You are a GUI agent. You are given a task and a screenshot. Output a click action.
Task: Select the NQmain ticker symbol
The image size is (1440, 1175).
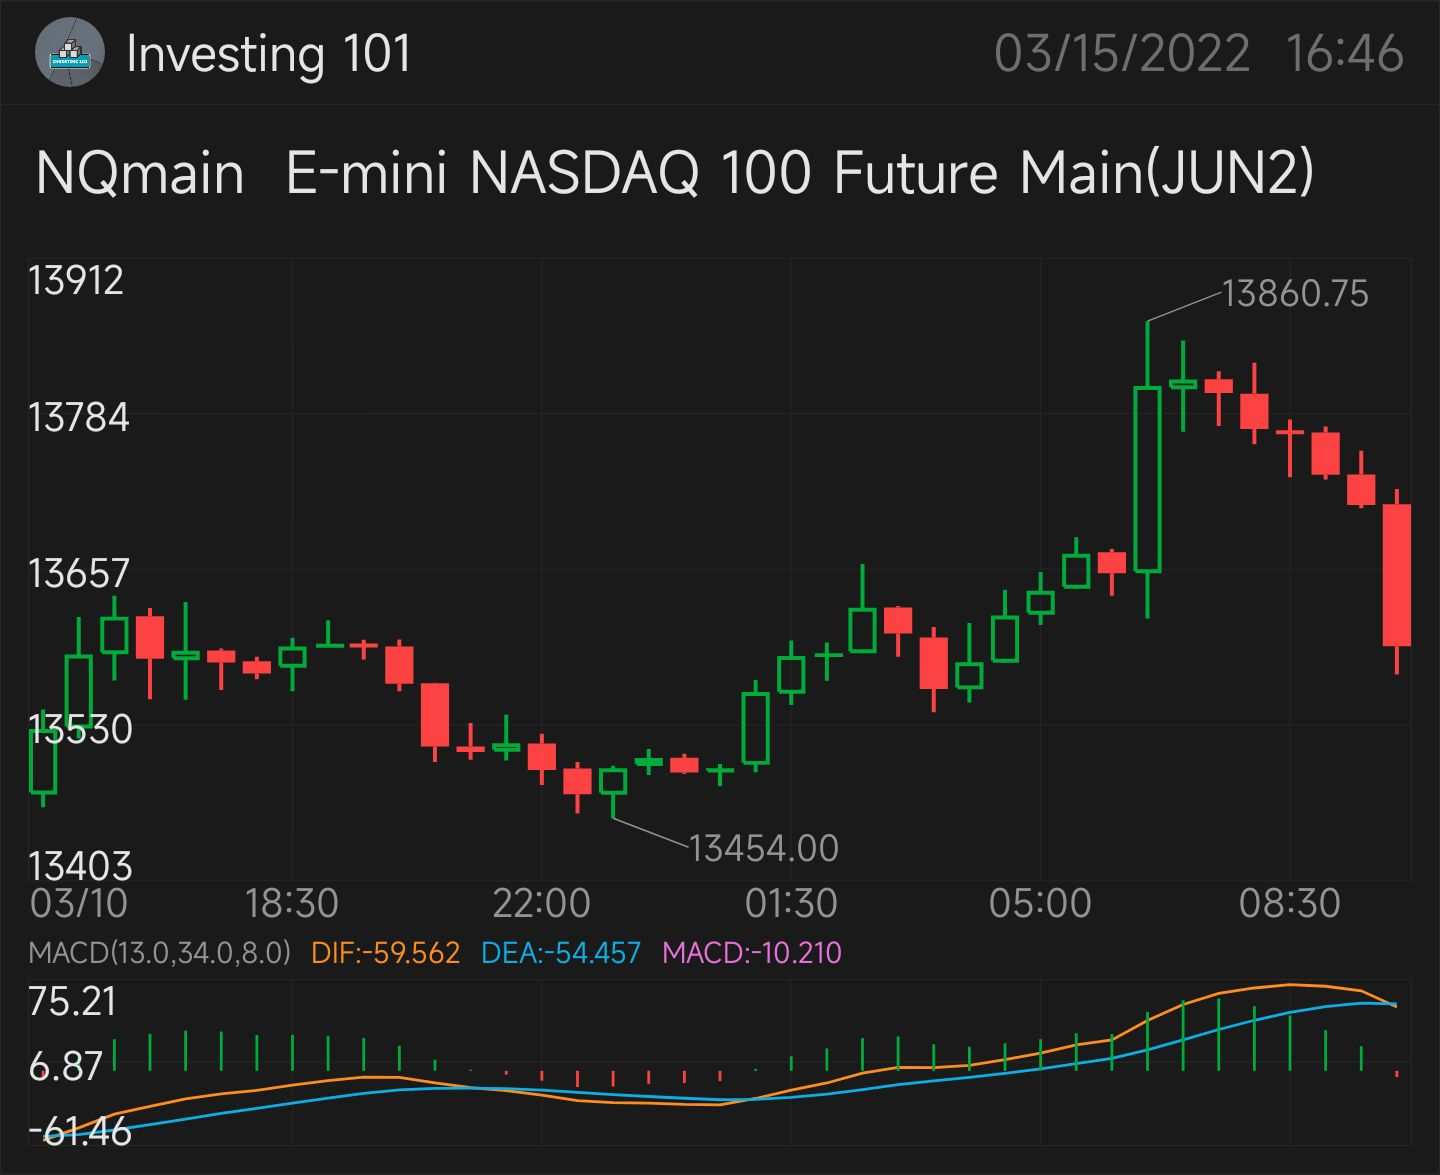(x=140, y=172)
